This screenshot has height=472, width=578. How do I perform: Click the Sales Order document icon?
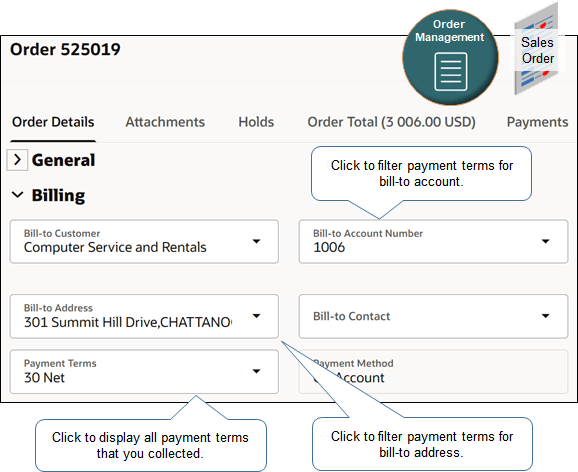point(537,49)
